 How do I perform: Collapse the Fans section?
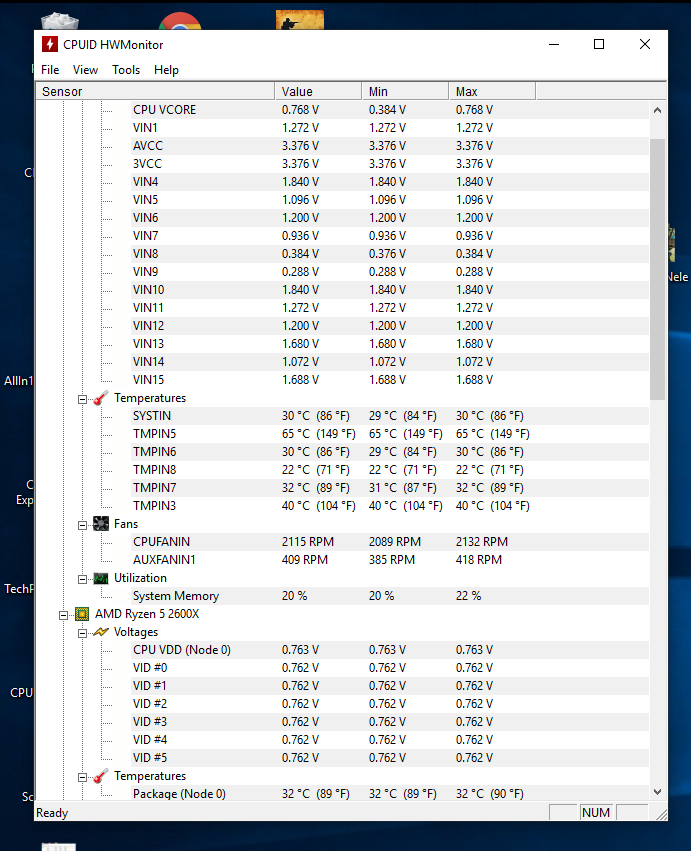pyautogui.click(x=82, y=525)
